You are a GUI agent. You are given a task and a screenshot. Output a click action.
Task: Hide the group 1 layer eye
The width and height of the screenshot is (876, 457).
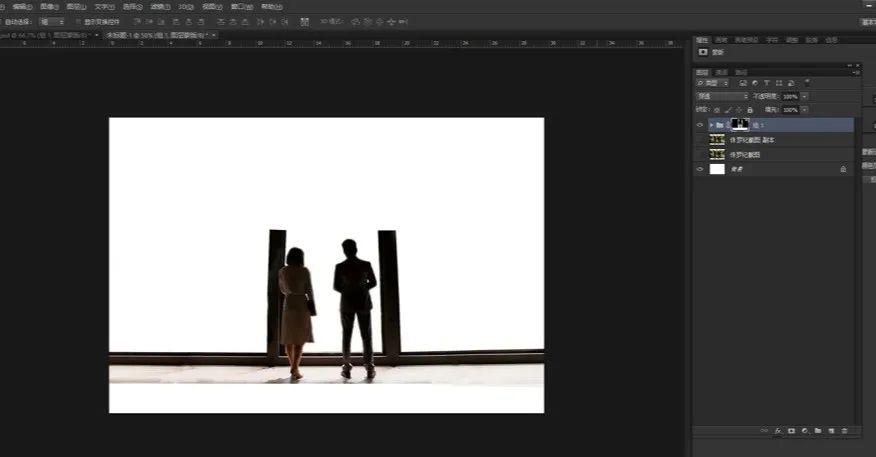[700, 125]
